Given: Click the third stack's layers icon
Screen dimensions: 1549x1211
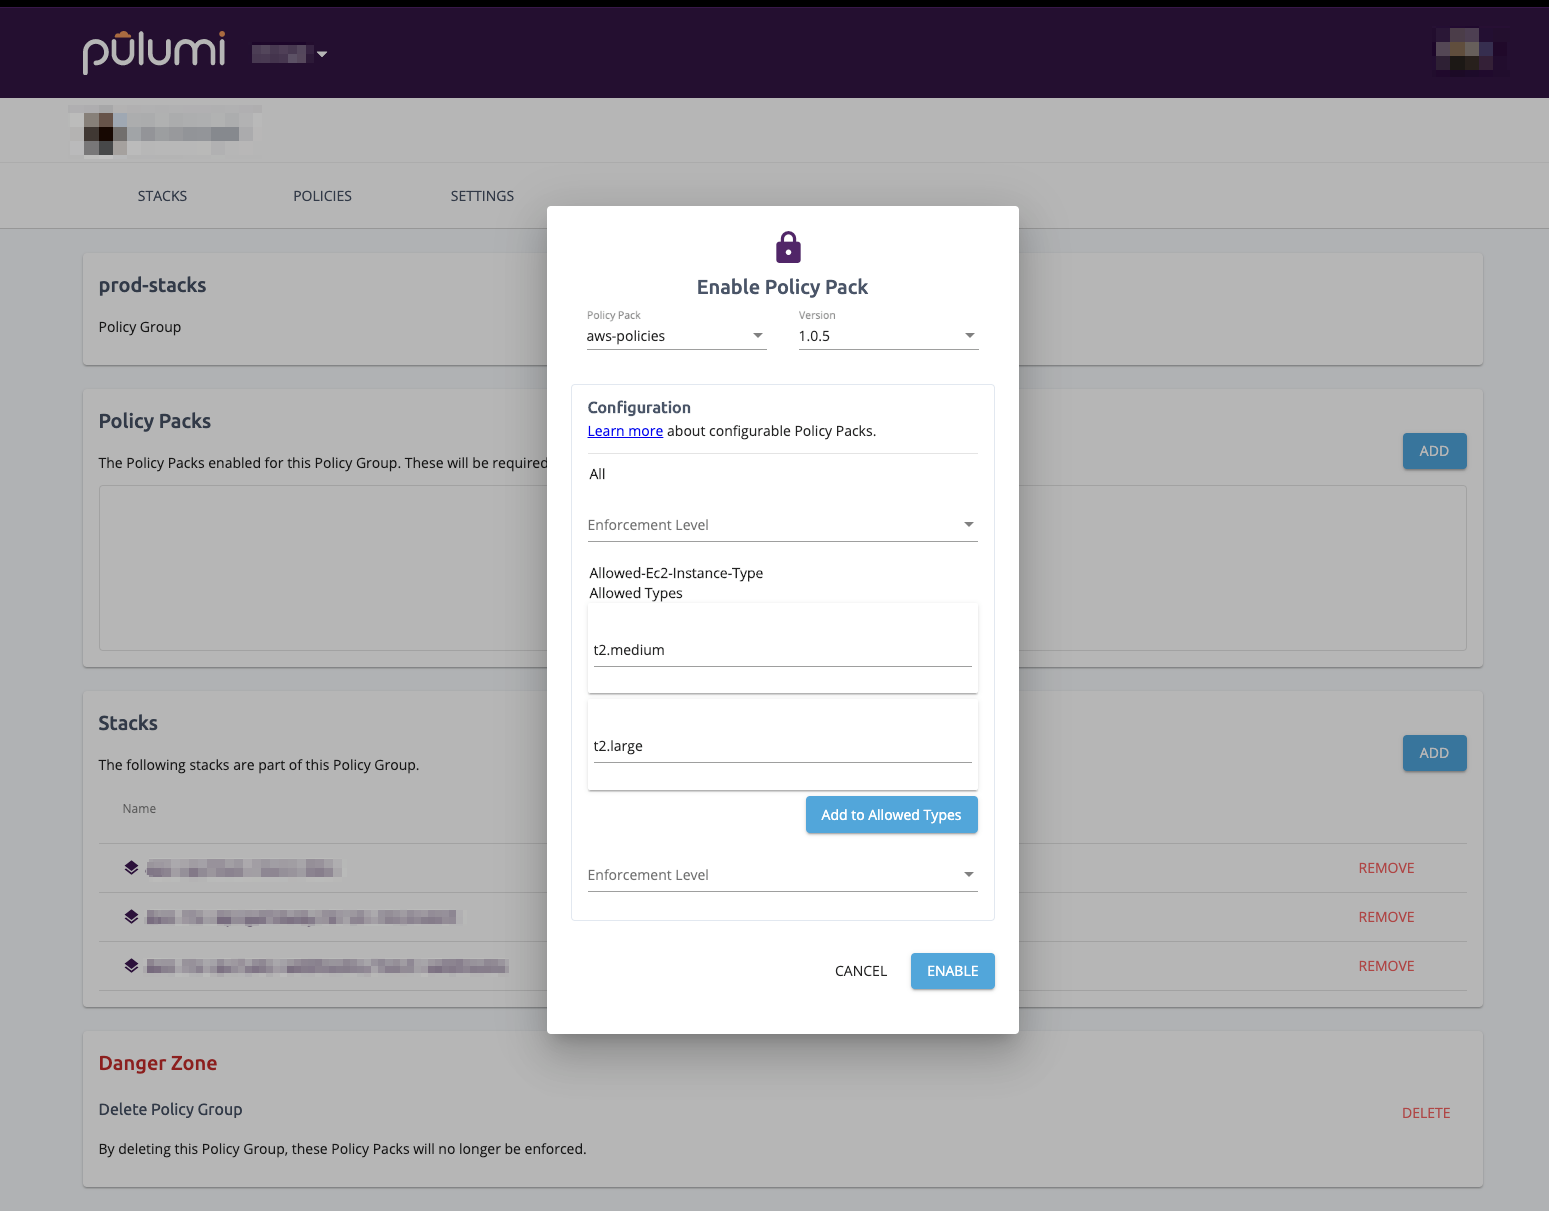Looking at the screenshot, I should (x=131, y=966).
